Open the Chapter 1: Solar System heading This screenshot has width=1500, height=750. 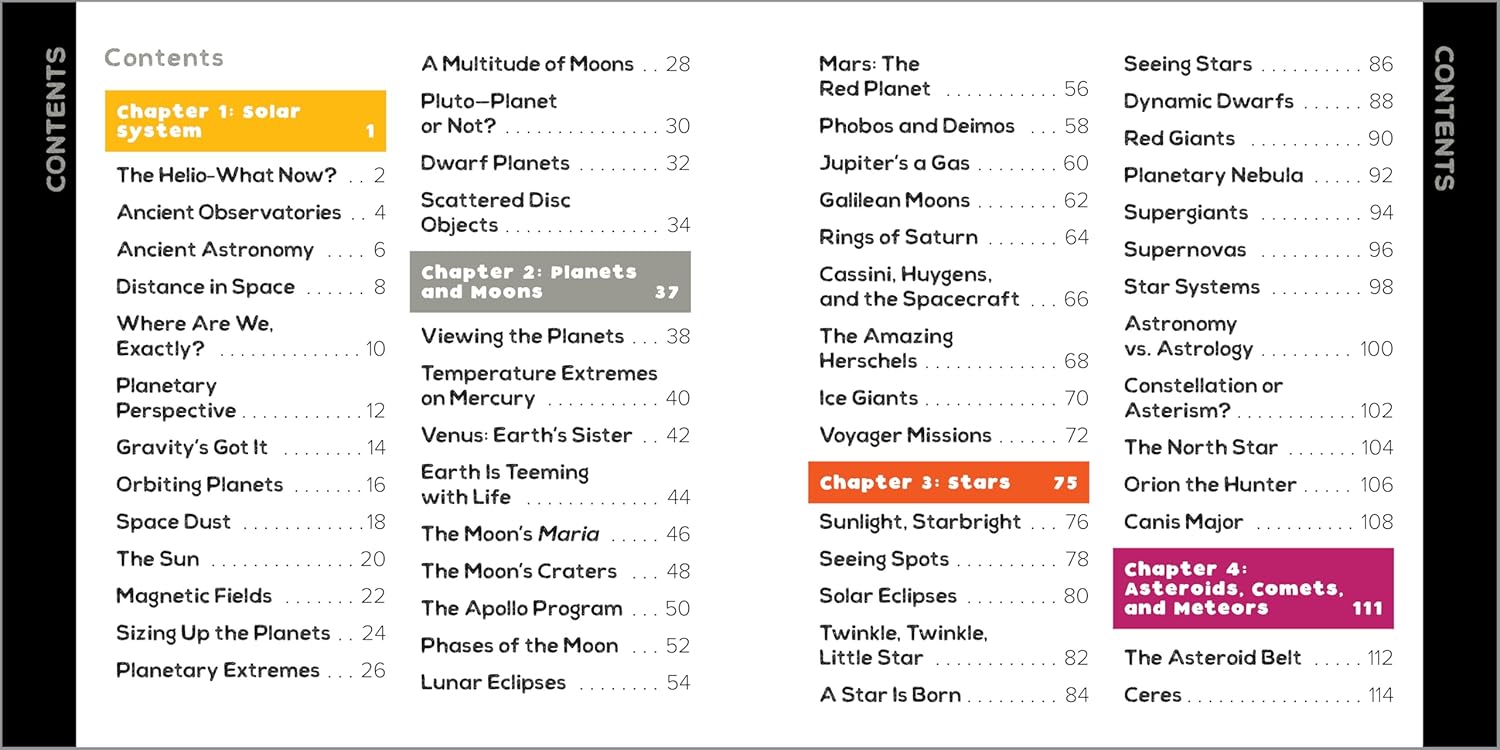click(245, 121)
